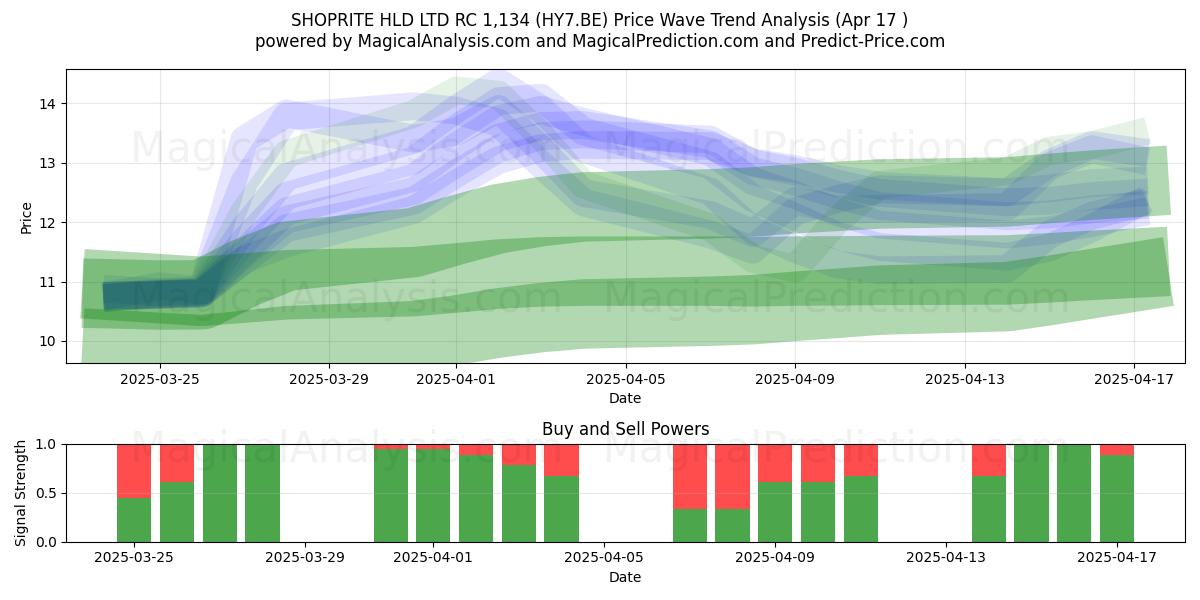Click red sell segment of 2025-04-14 bar
The image size is (1200, 600).
[x=989, y=460]
